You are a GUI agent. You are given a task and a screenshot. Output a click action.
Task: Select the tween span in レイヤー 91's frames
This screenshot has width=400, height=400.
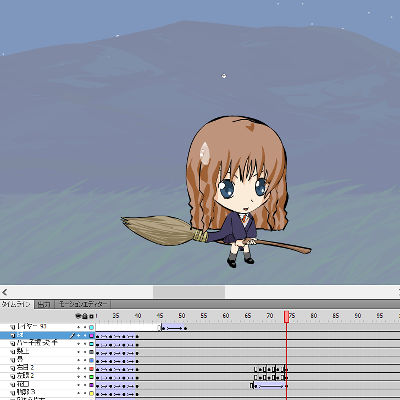(173, 328)
